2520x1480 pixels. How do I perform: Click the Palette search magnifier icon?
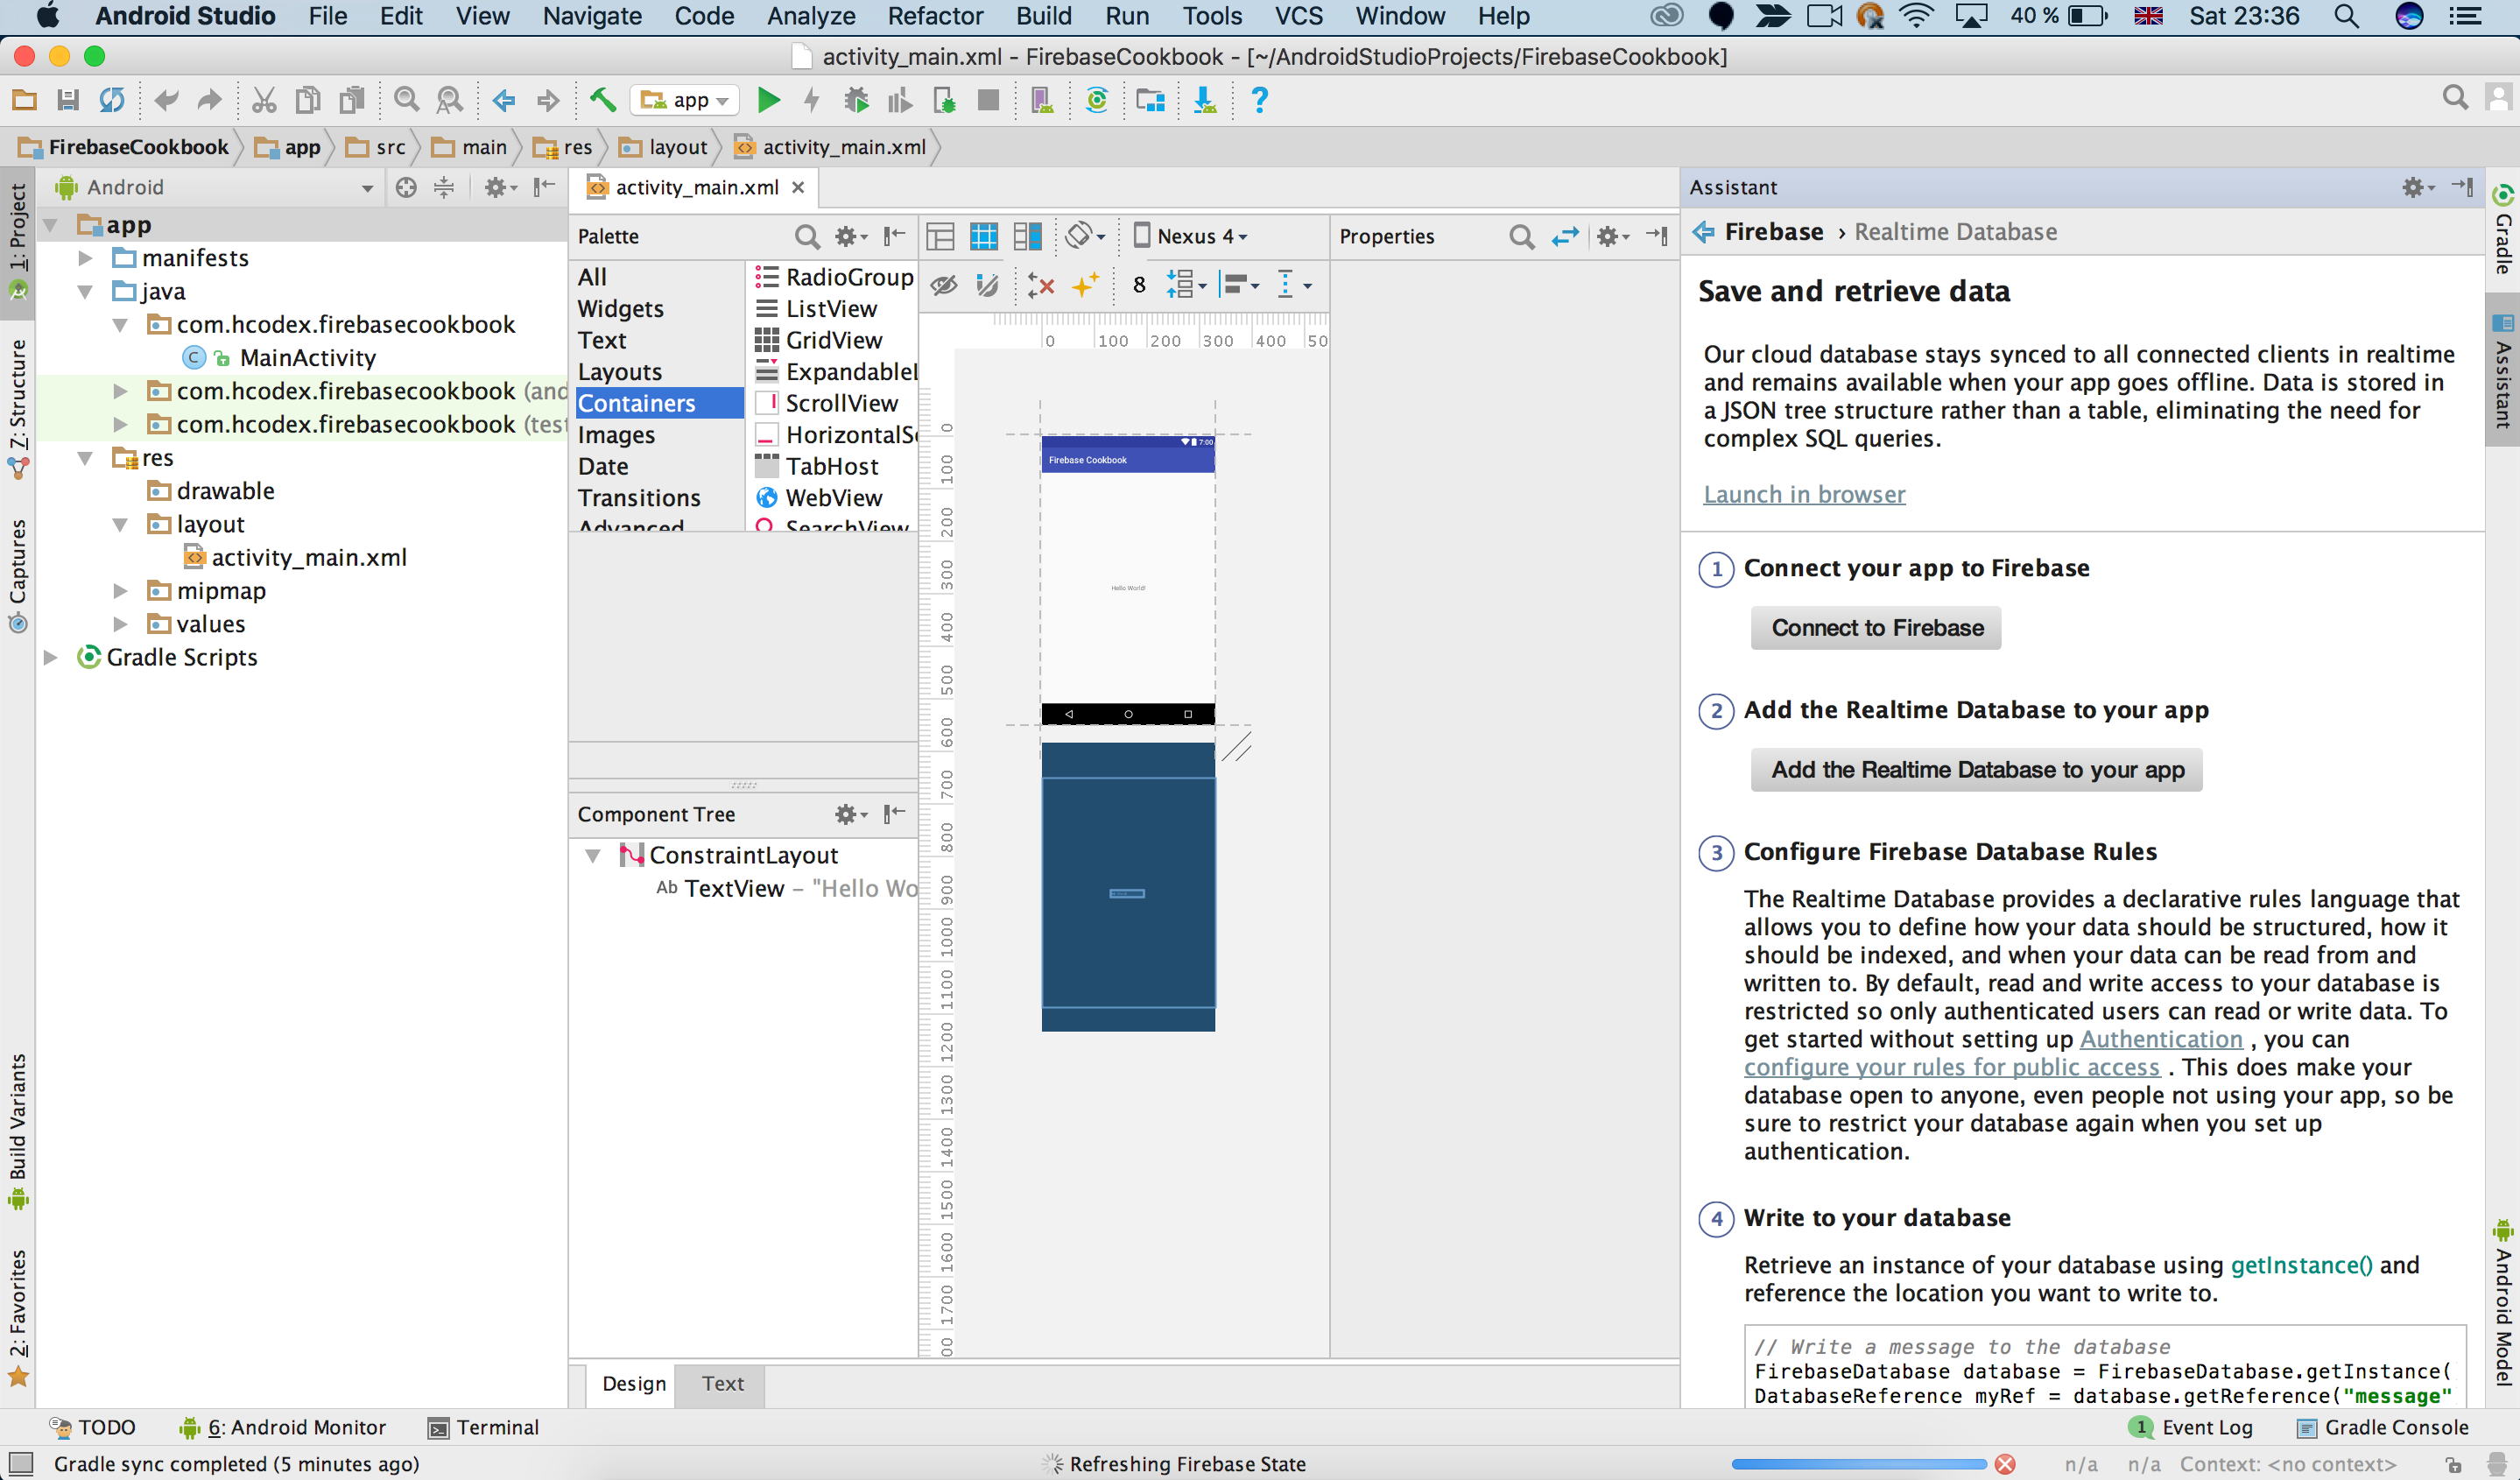click(806, 237)
